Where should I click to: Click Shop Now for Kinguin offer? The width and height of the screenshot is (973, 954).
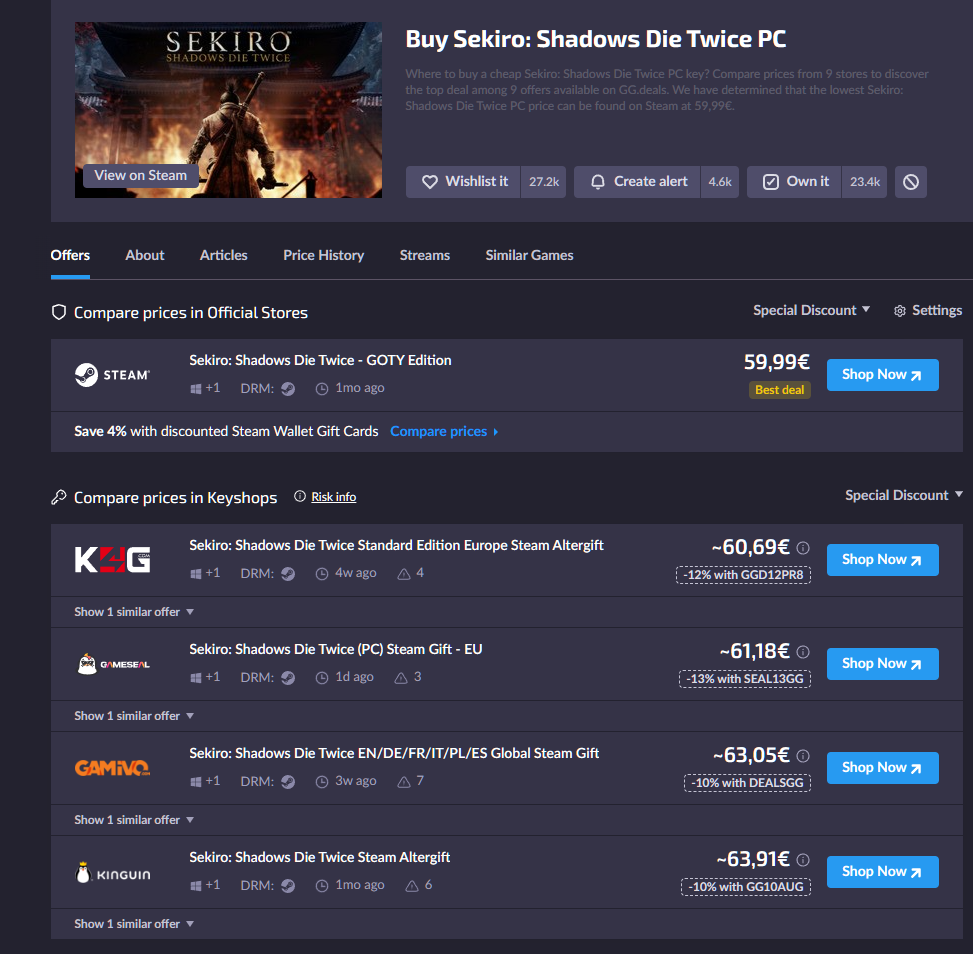tap(882, 872)
